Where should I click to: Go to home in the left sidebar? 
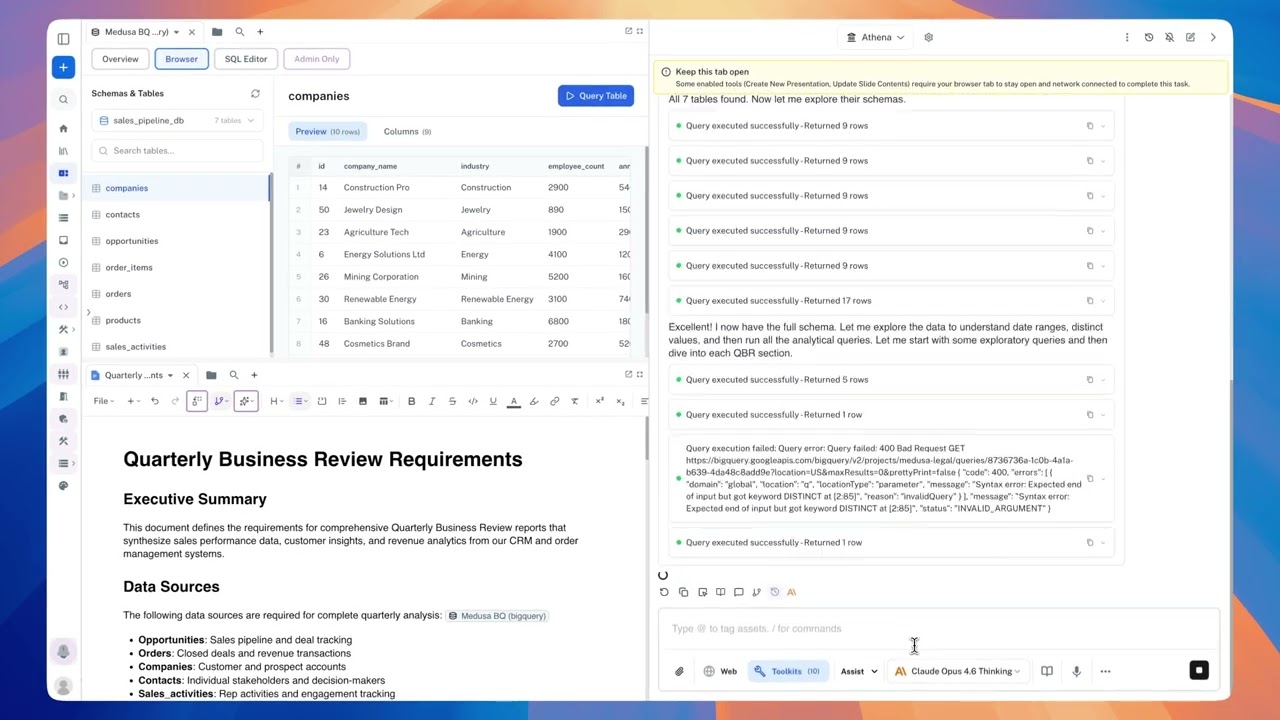pyautogui.click(x=63, y=129)
